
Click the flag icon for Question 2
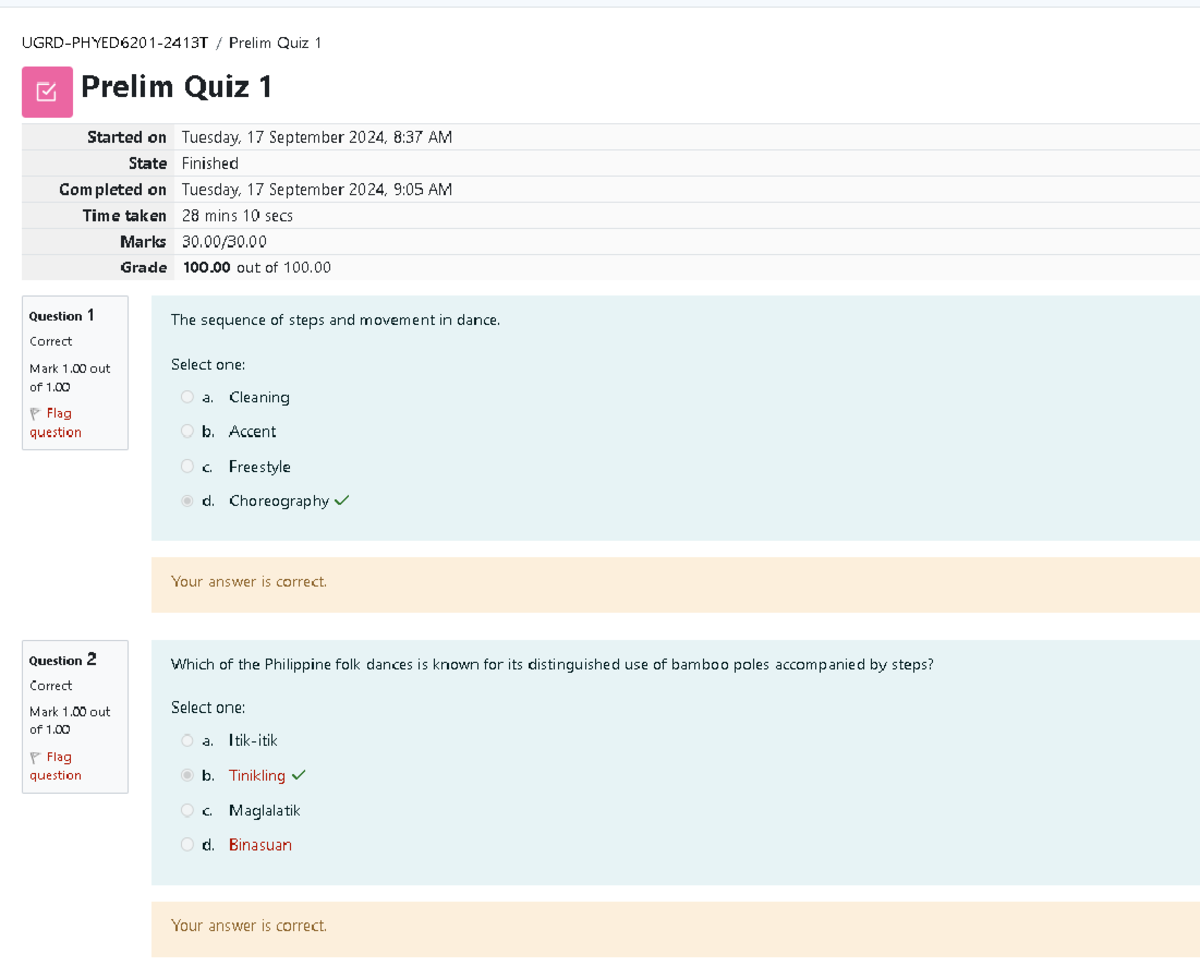click(x=35, y=757)
